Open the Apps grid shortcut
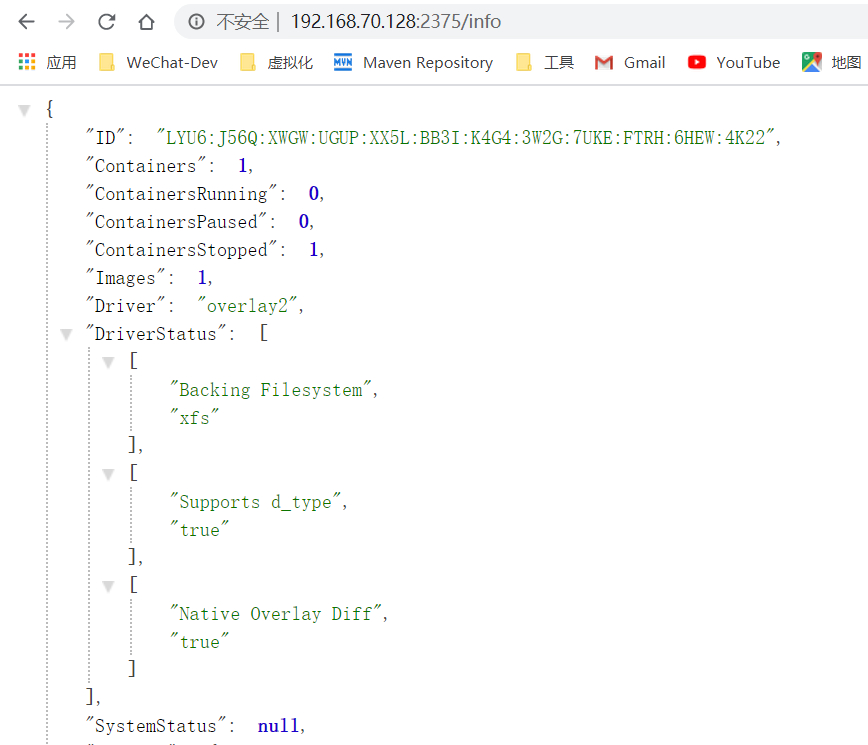 coord(47,62)
